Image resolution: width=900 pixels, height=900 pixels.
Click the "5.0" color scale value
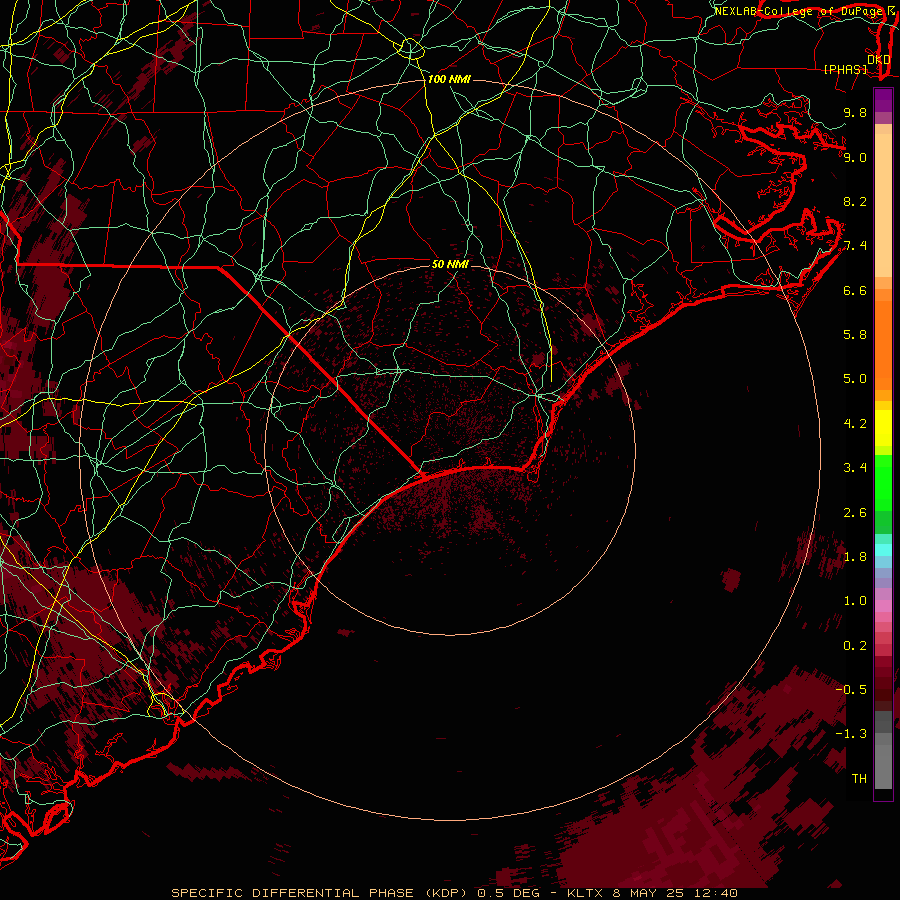click(855, 379)
